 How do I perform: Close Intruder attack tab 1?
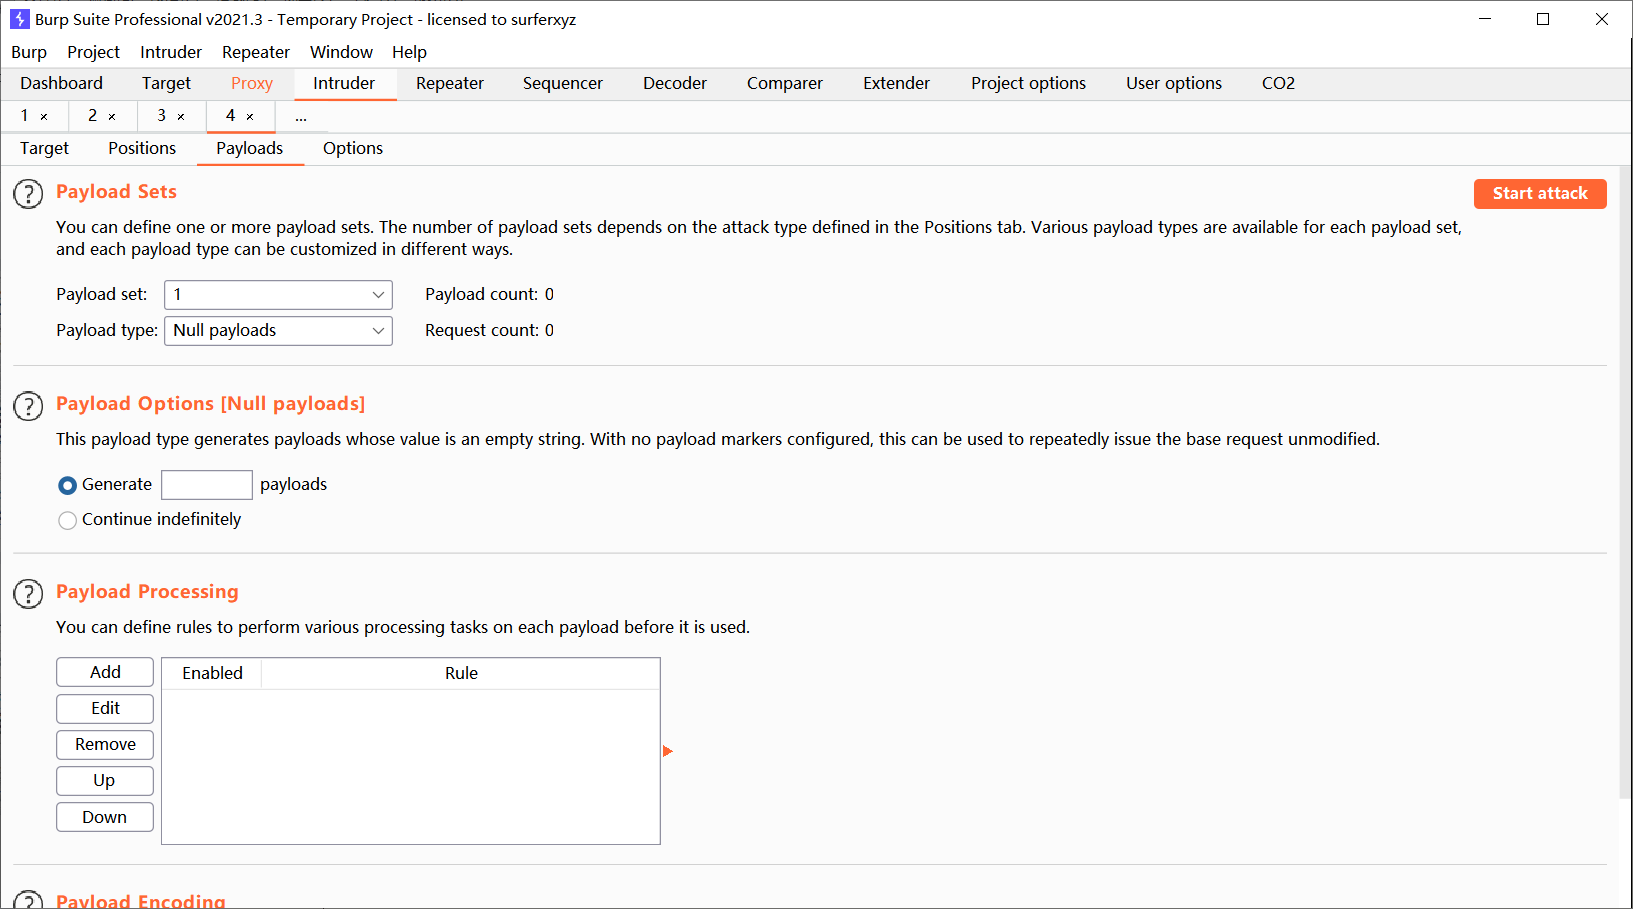44,117
